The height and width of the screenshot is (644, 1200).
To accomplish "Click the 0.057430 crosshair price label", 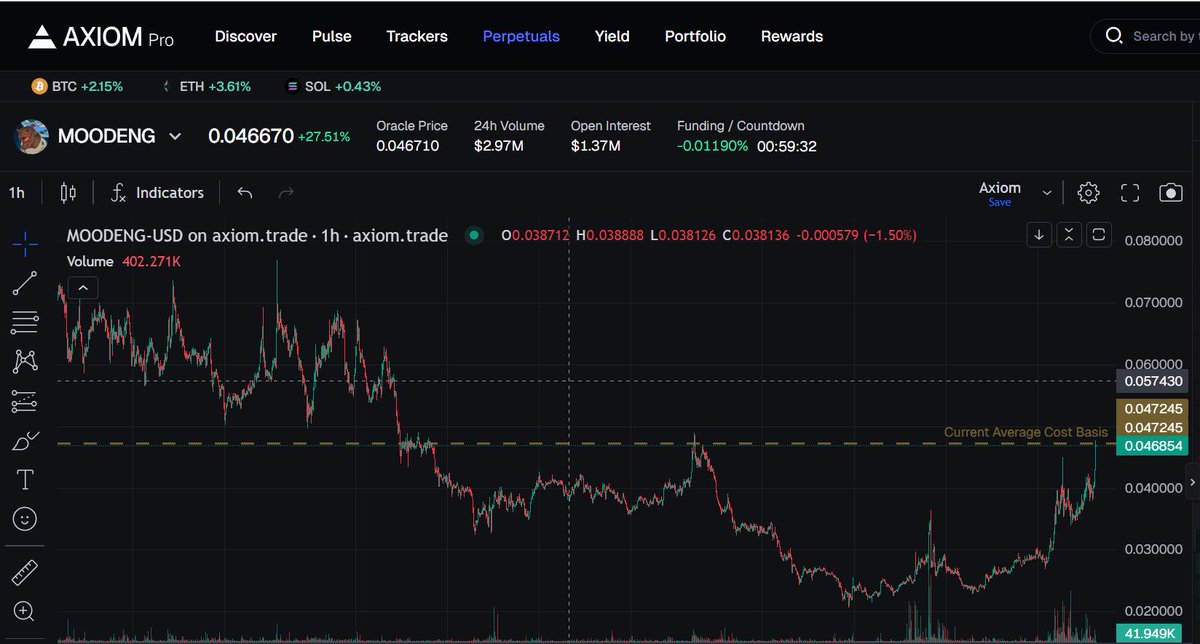I will click(x=1154, y=382).
